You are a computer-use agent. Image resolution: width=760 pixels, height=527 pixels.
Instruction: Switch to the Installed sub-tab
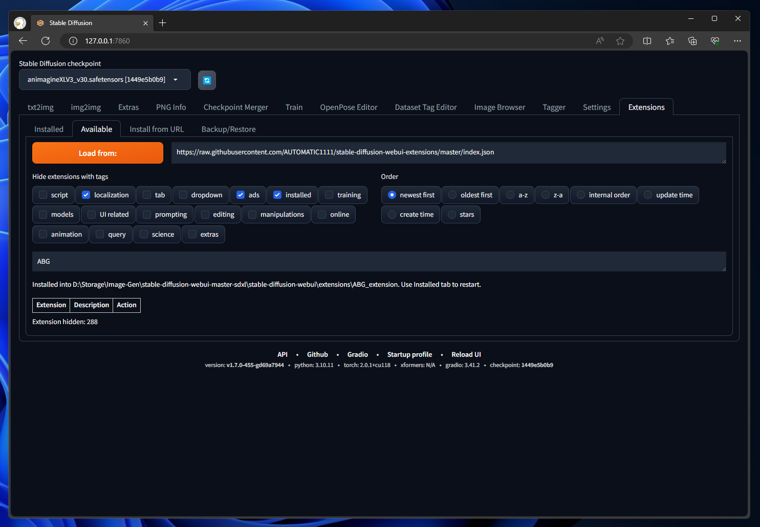click(49, 129)
